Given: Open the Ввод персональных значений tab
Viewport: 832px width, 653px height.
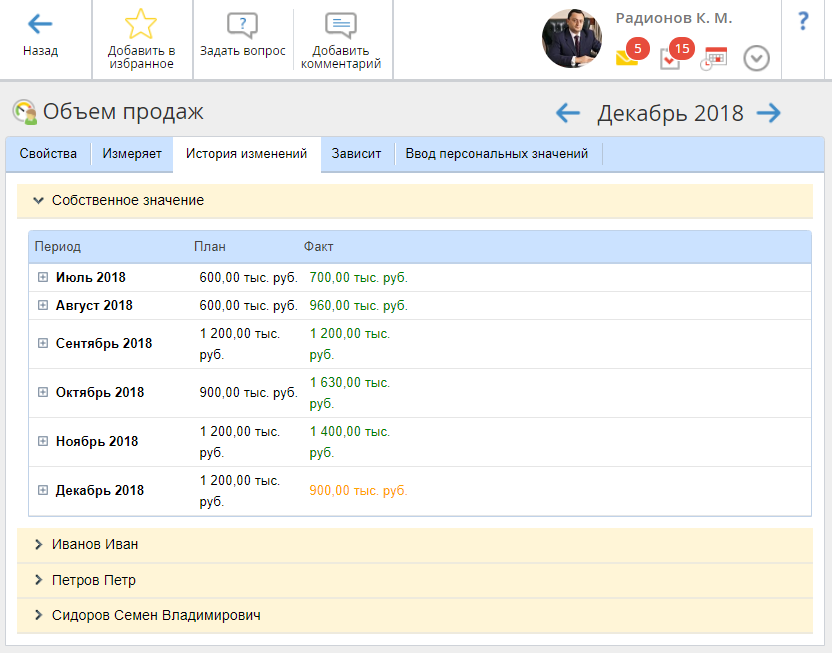Looking at the screenshot, I should tap(497, 154).
